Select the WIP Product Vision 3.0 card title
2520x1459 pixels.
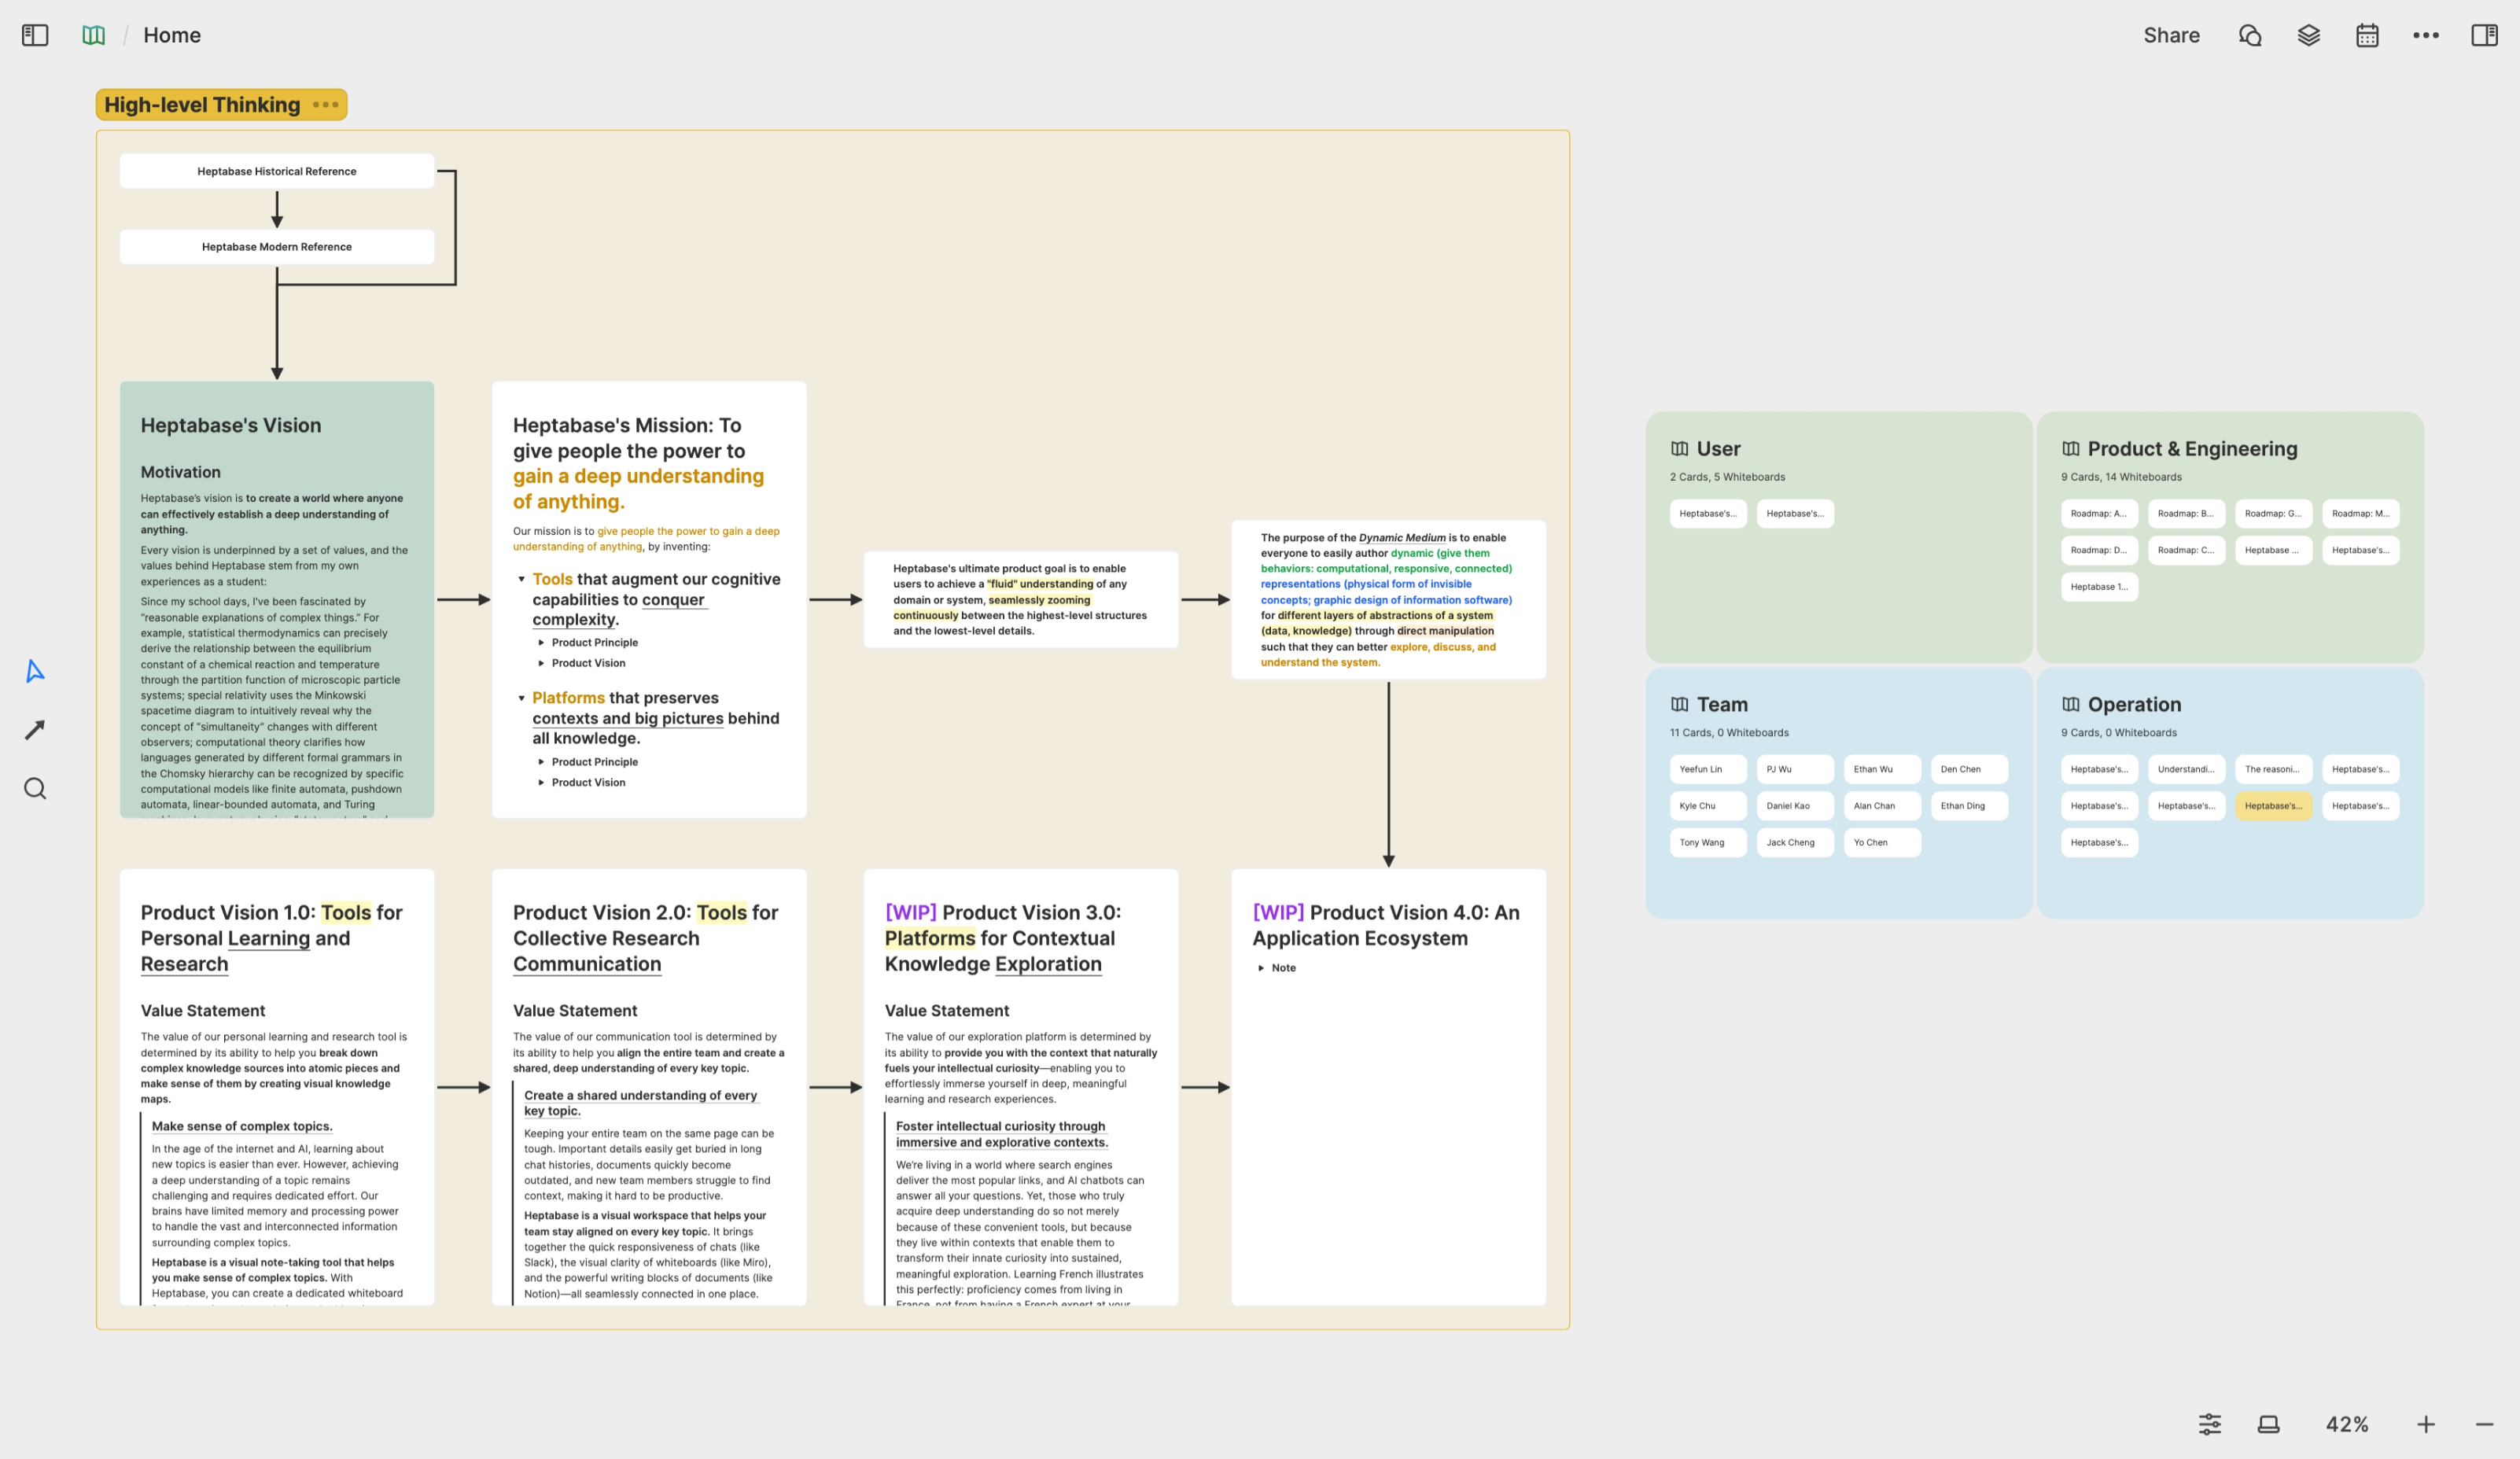(1003, 938)
